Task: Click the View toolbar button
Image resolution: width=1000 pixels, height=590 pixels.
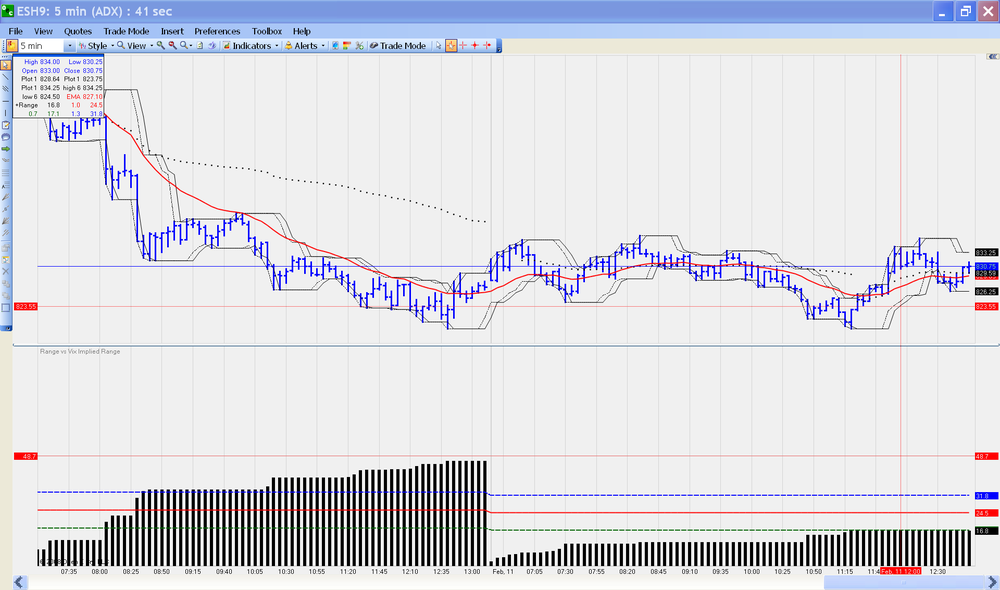Action: pos(135,45)
